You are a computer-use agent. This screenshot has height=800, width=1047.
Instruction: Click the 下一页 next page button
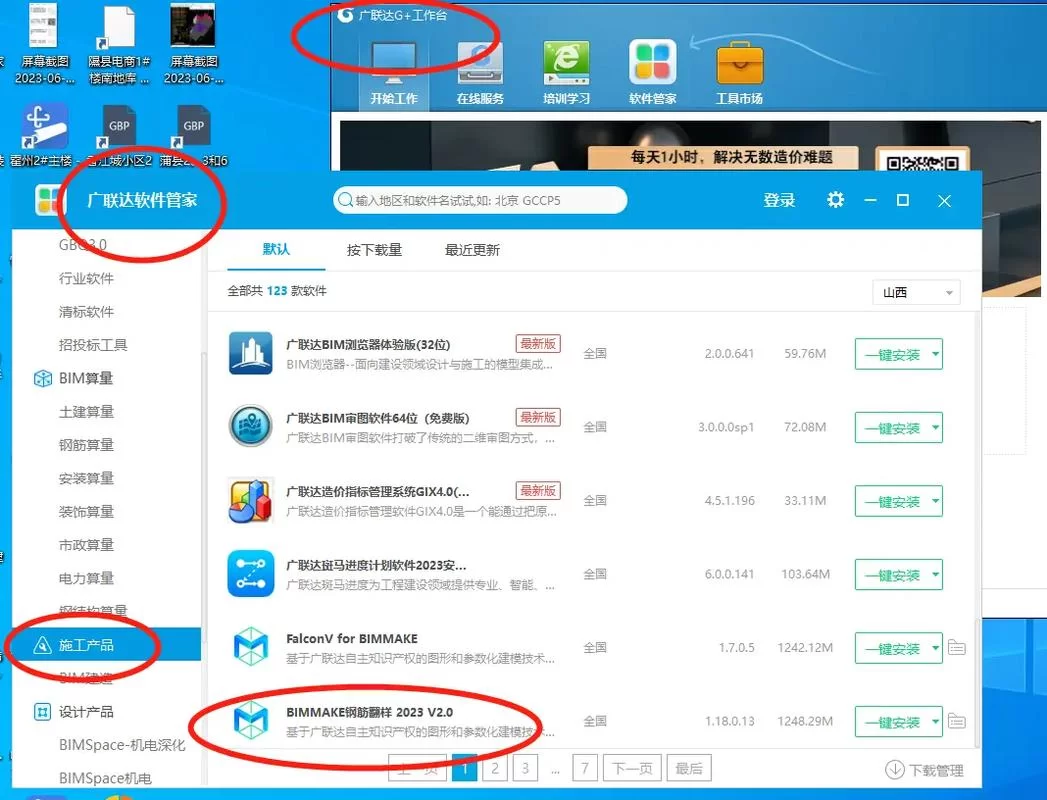point(632,768)
